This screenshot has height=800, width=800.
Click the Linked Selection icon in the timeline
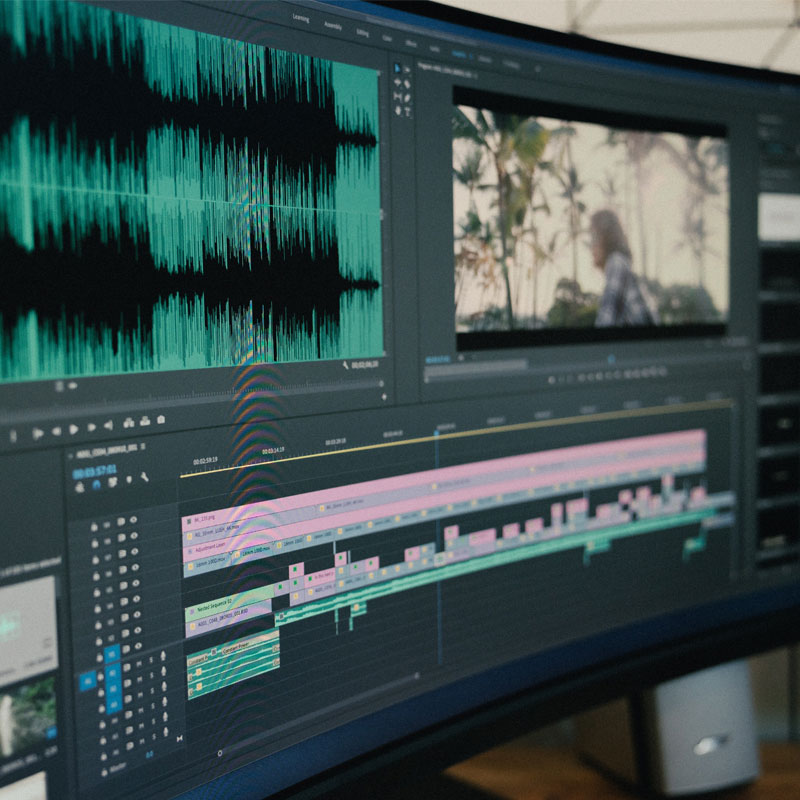[112, 482]
